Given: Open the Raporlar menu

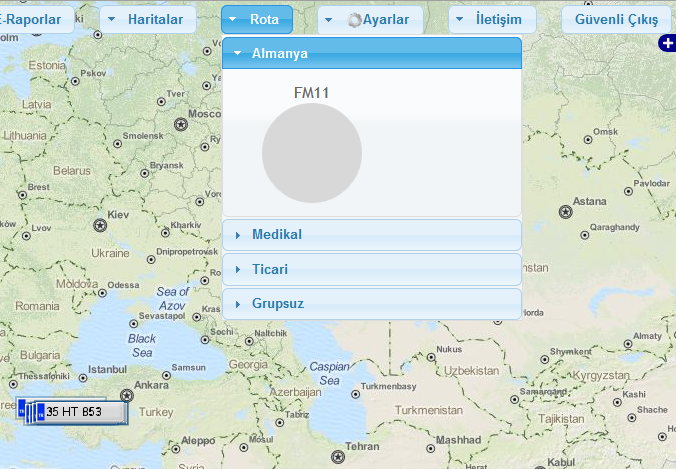Looking at the screenshot, I should point(36,20).
